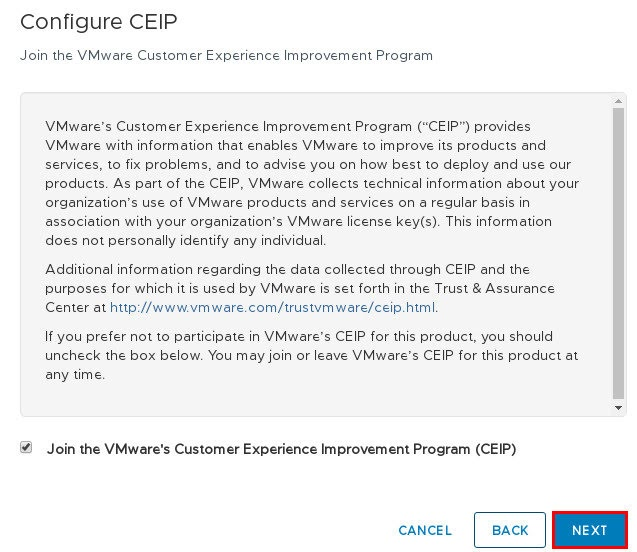Screen dimensions: 637x552
Task: Click the NEXT button
Action: [x=589, y=530]
